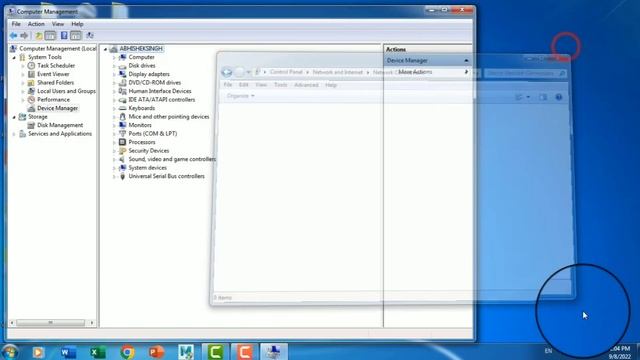Collapse the System Tools node arrow
The image size is (640, 360).
[14, 58]
